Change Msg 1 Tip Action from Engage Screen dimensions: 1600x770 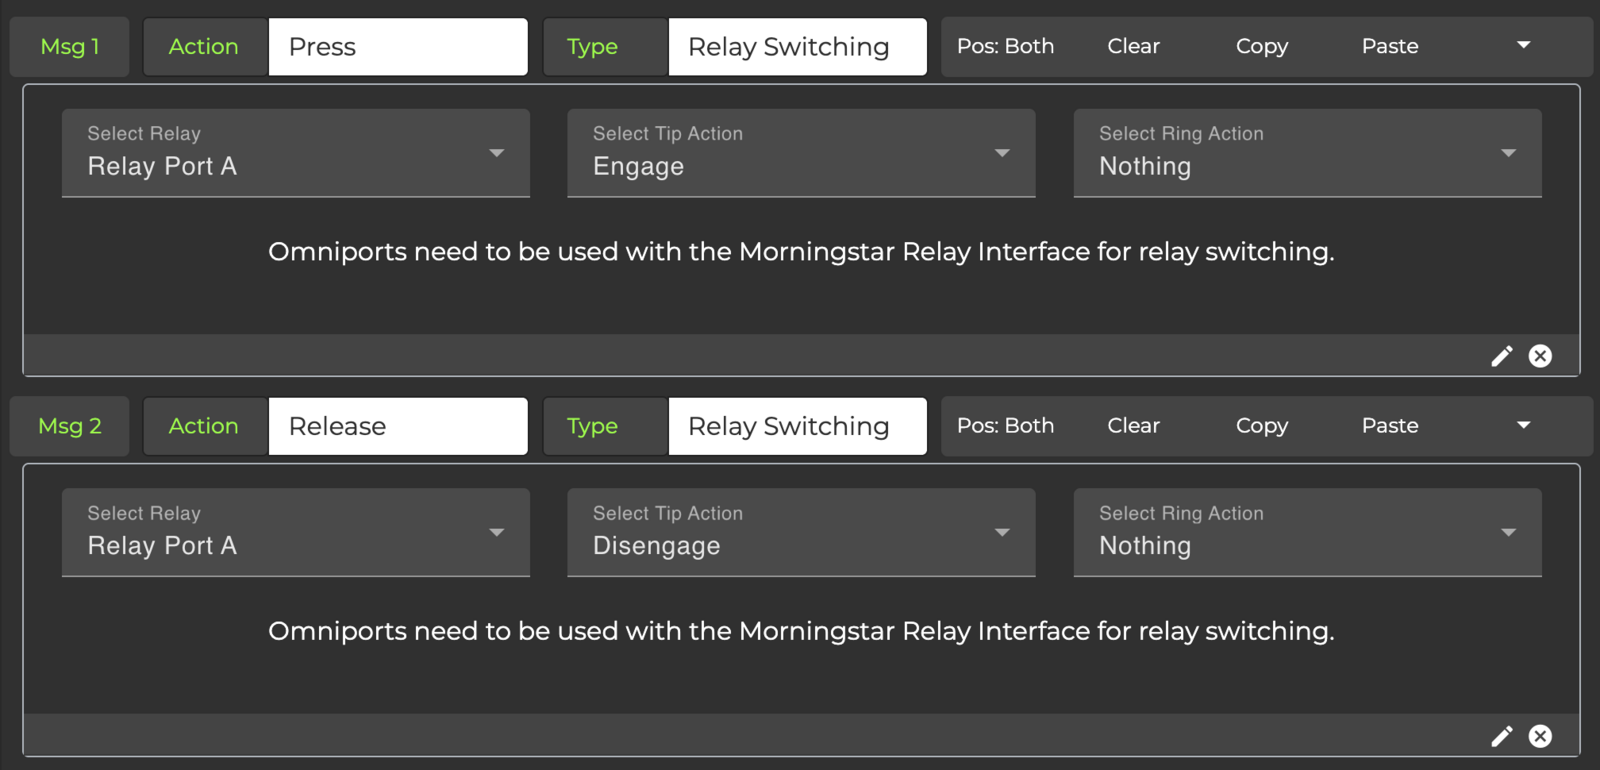pos(800,153)
